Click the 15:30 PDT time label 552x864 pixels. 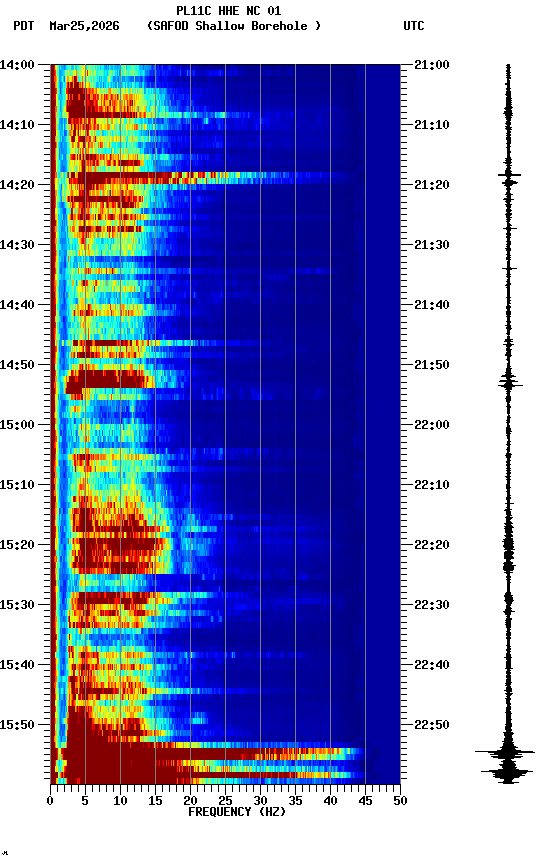coord(17,605)
